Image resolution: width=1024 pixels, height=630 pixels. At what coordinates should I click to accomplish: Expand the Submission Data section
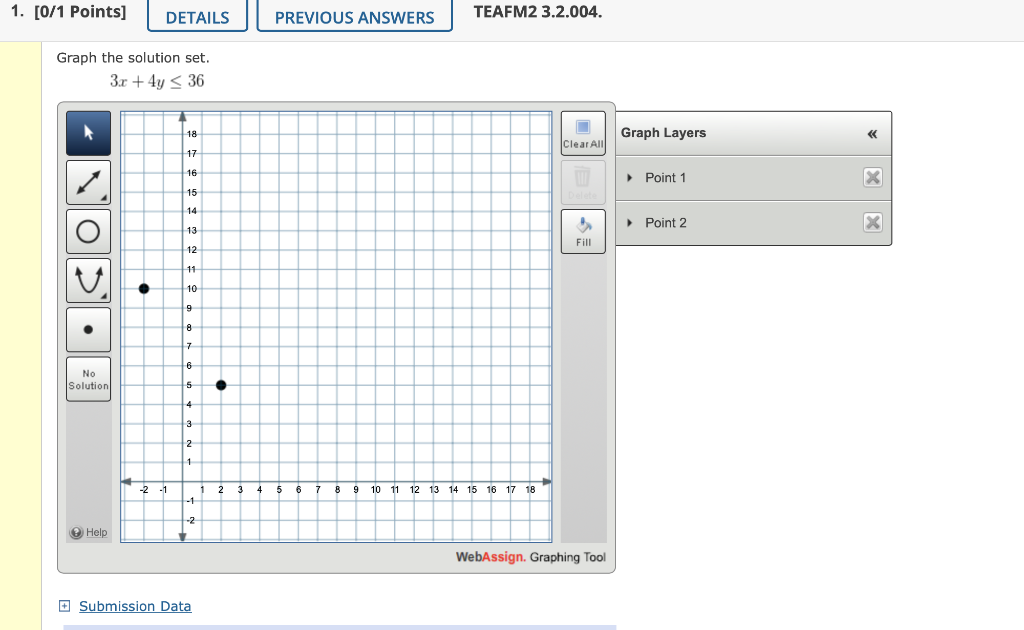click(64, 606)
